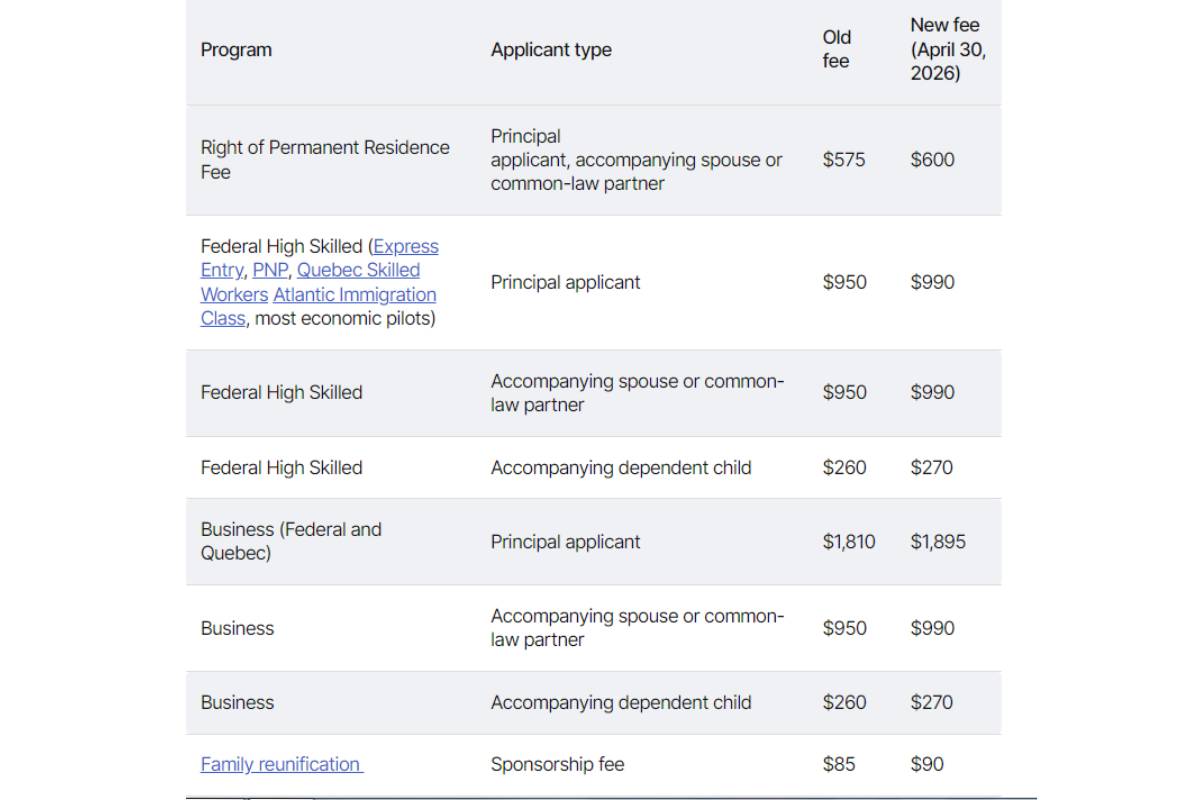Click the $85 sponsorship old fee

[839, 764]
